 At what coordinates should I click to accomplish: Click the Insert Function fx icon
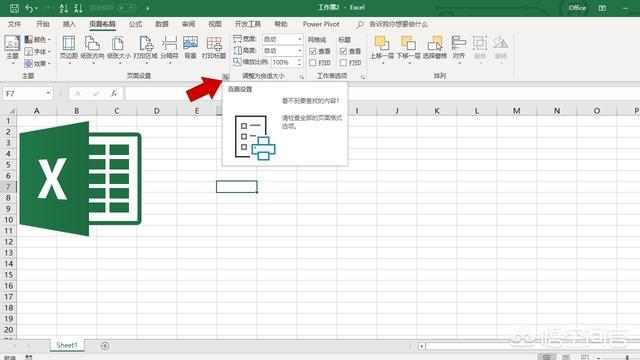114,94
